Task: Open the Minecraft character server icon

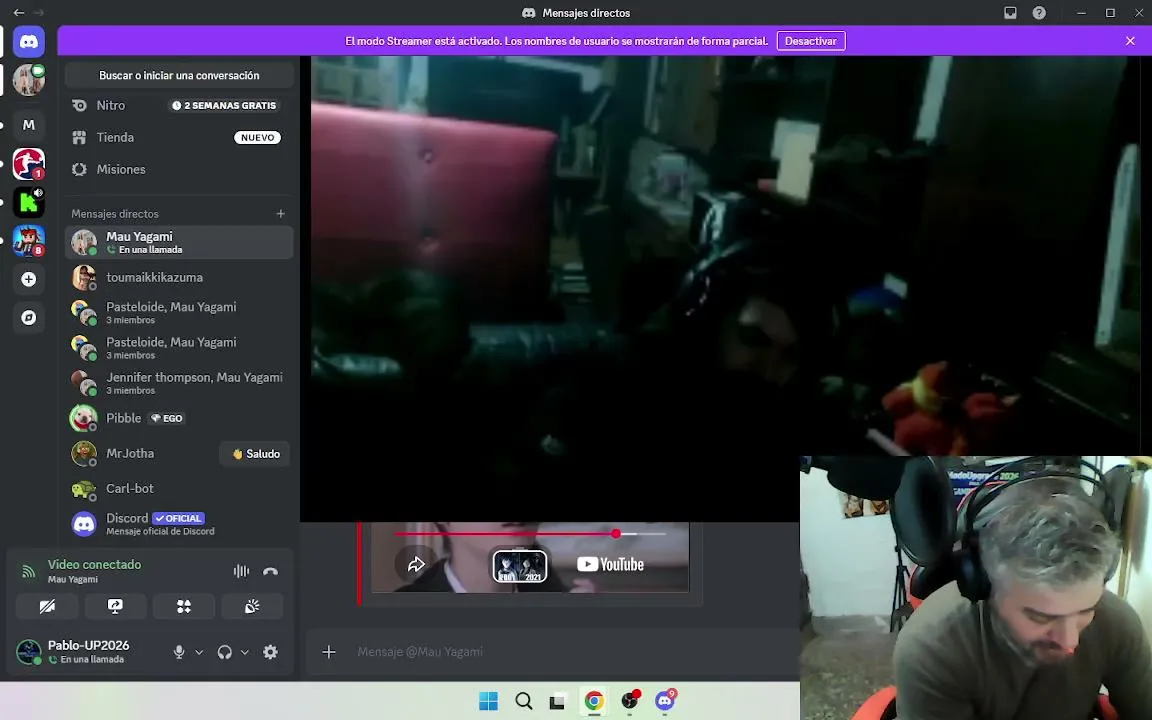Action: [x=29, y=240]
